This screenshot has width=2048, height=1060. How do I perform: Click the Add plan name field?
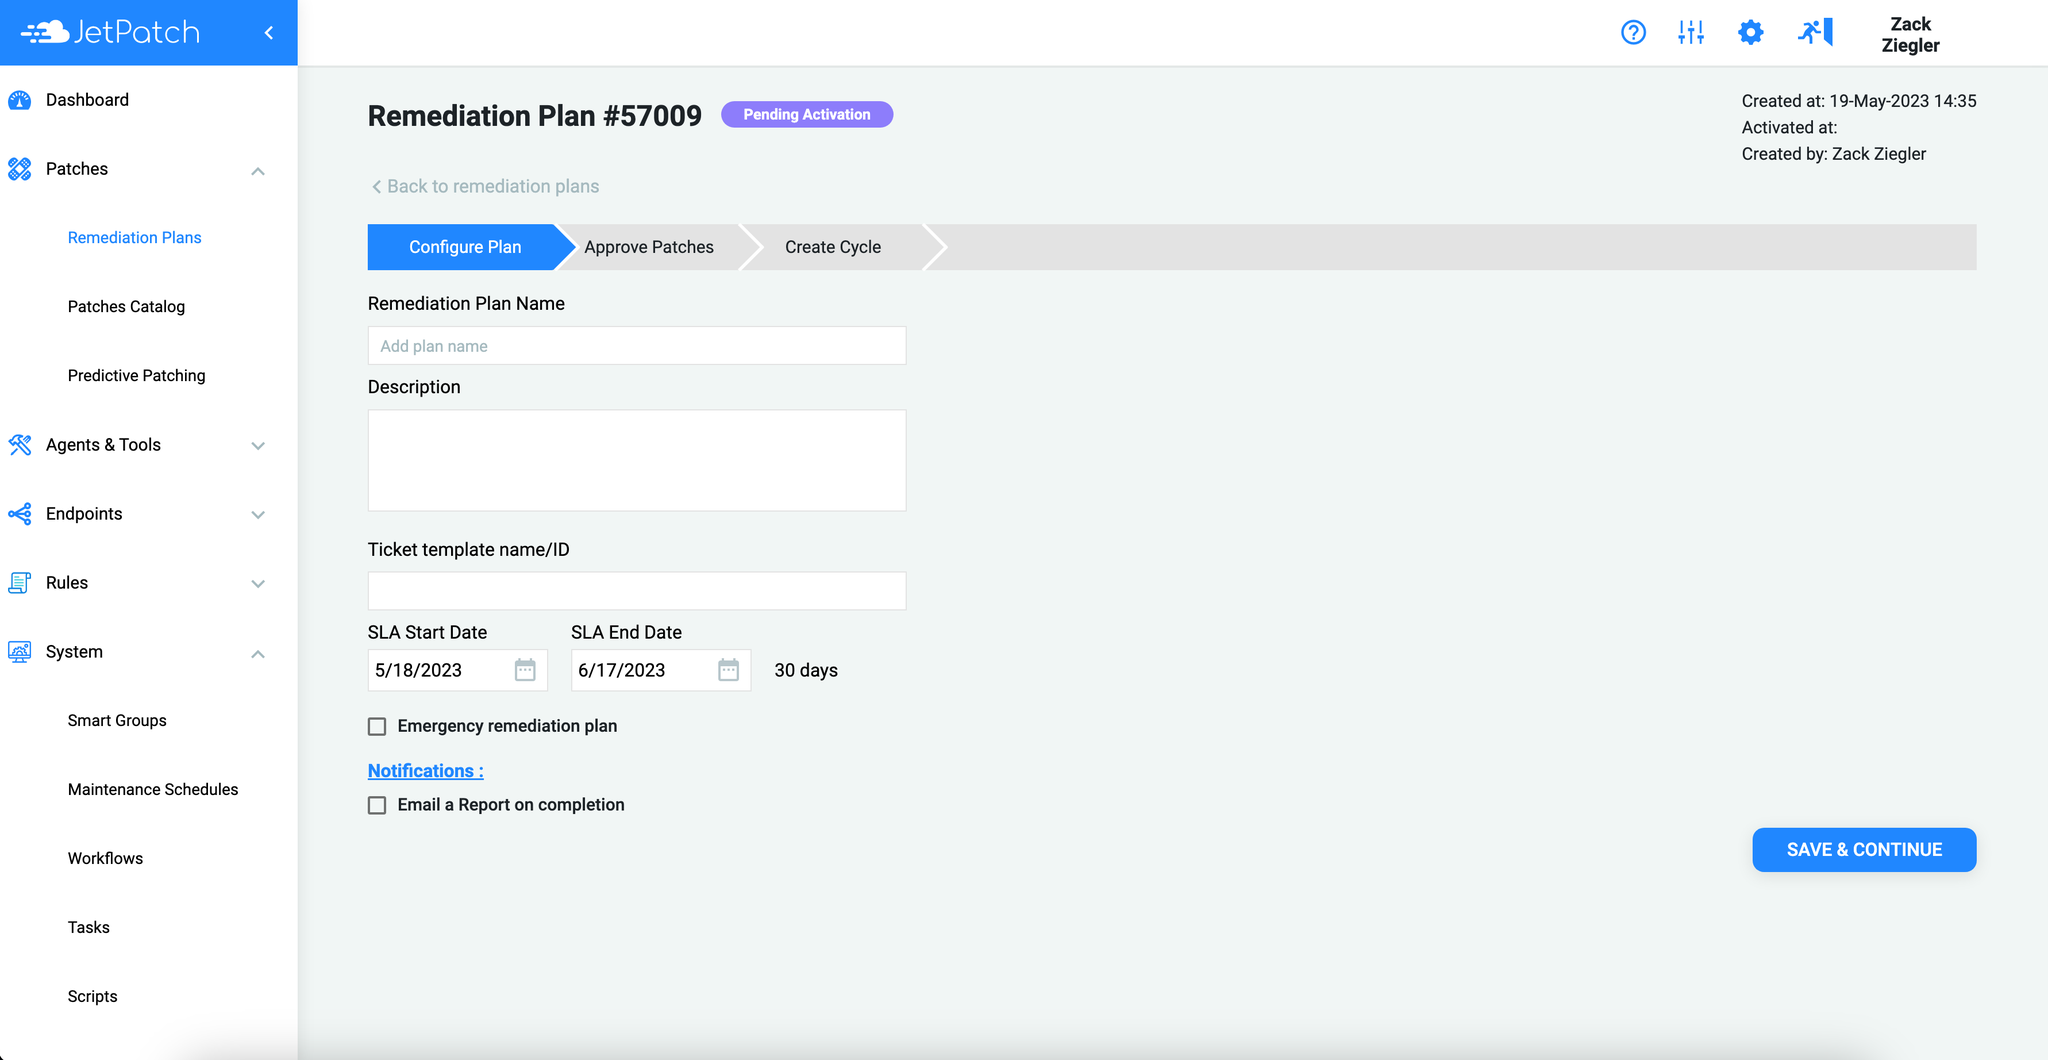coord(636,345)
